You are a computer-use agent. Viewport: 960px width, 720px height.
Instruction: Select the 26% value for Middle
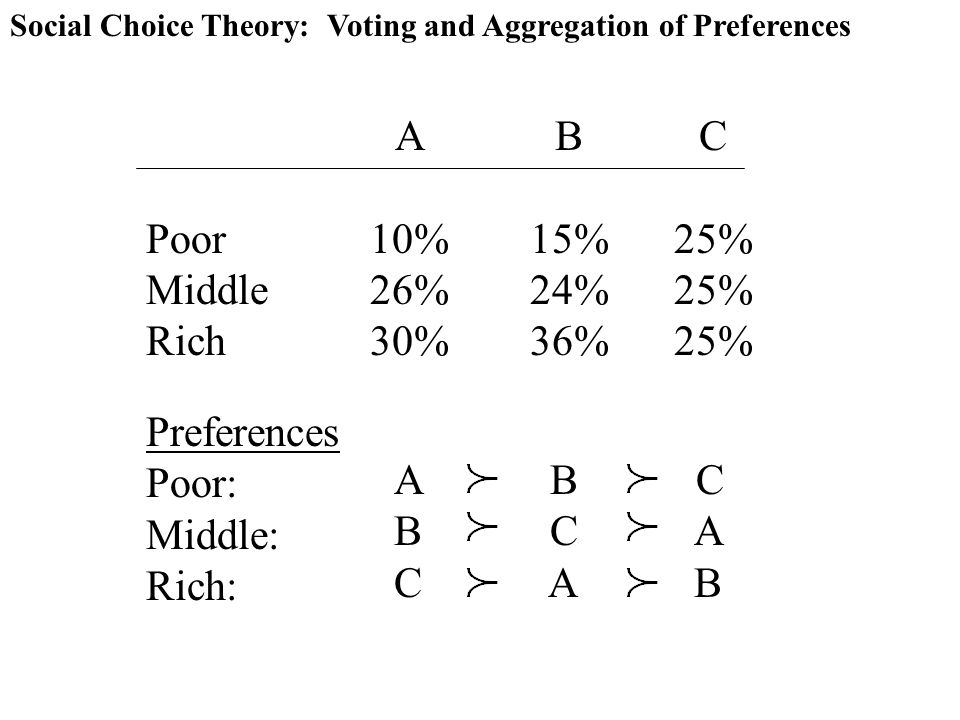(x=409, y=290)
